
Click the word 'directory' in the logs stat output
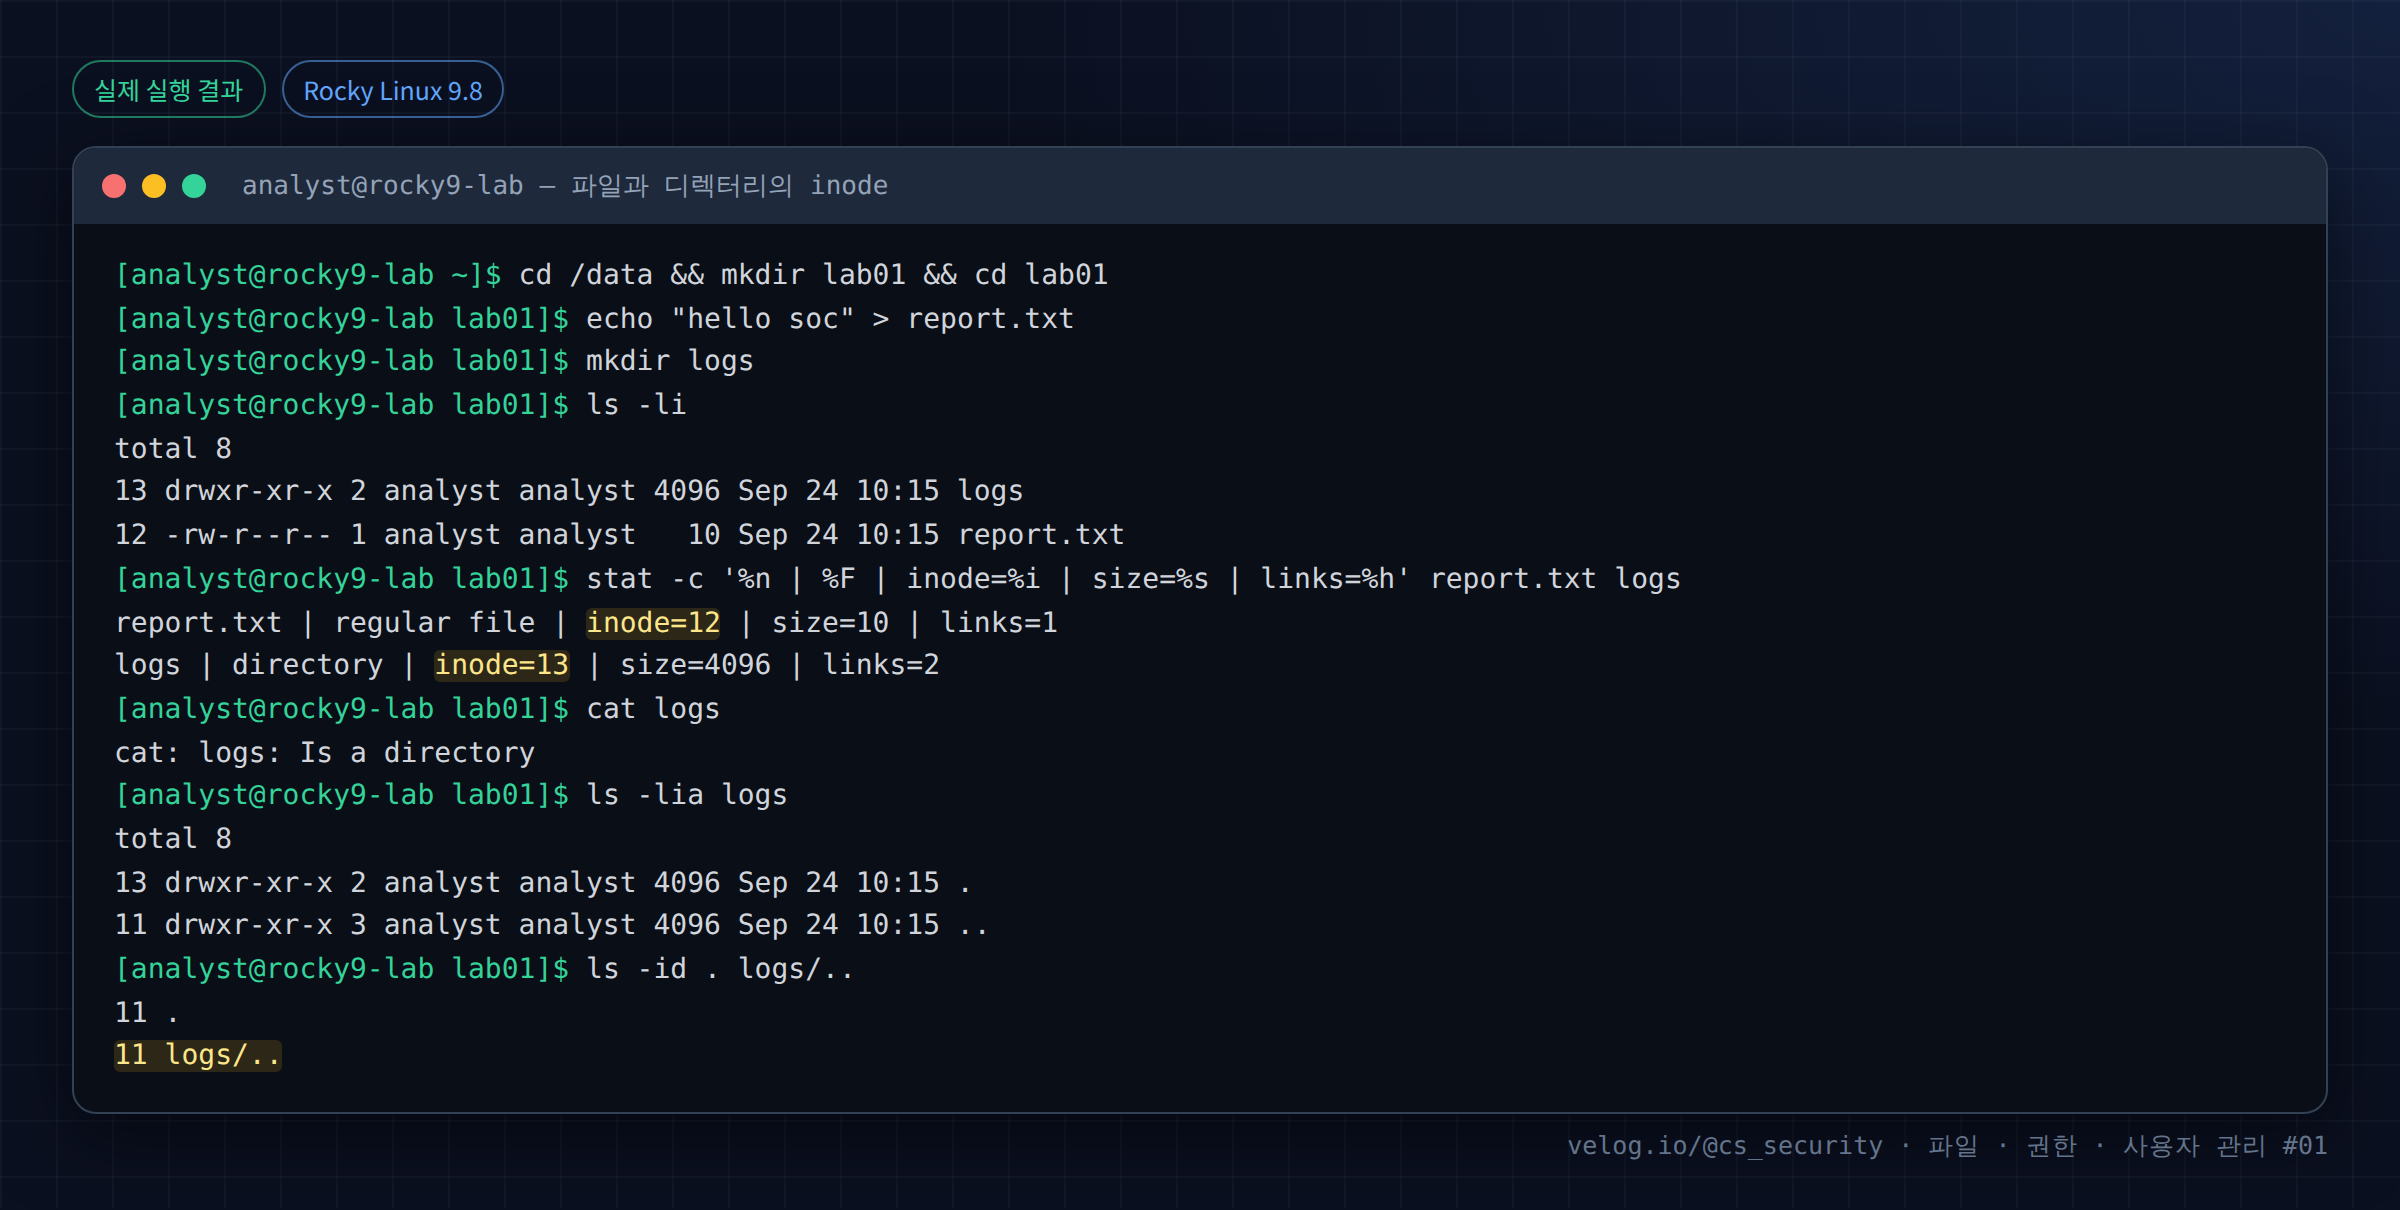(x=308, y=665)
